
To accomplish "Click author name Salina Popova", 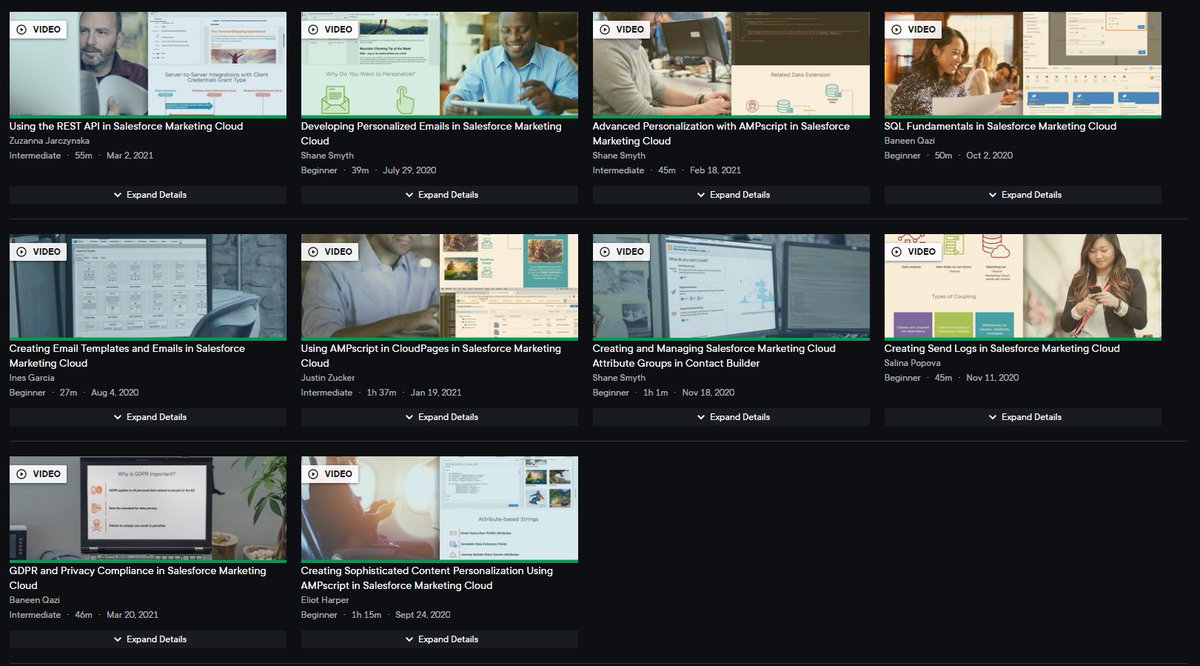I will click(914, 363).
